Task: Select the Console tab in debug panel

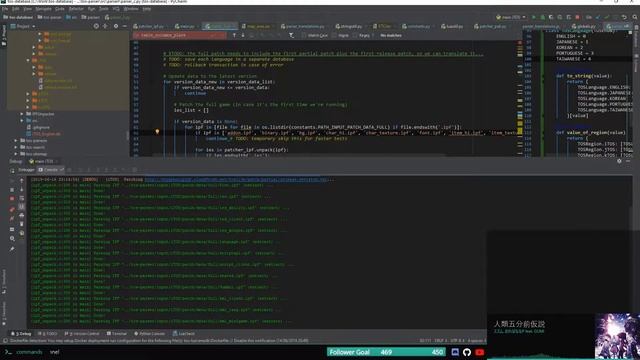Action: click(x=51, y=170)
